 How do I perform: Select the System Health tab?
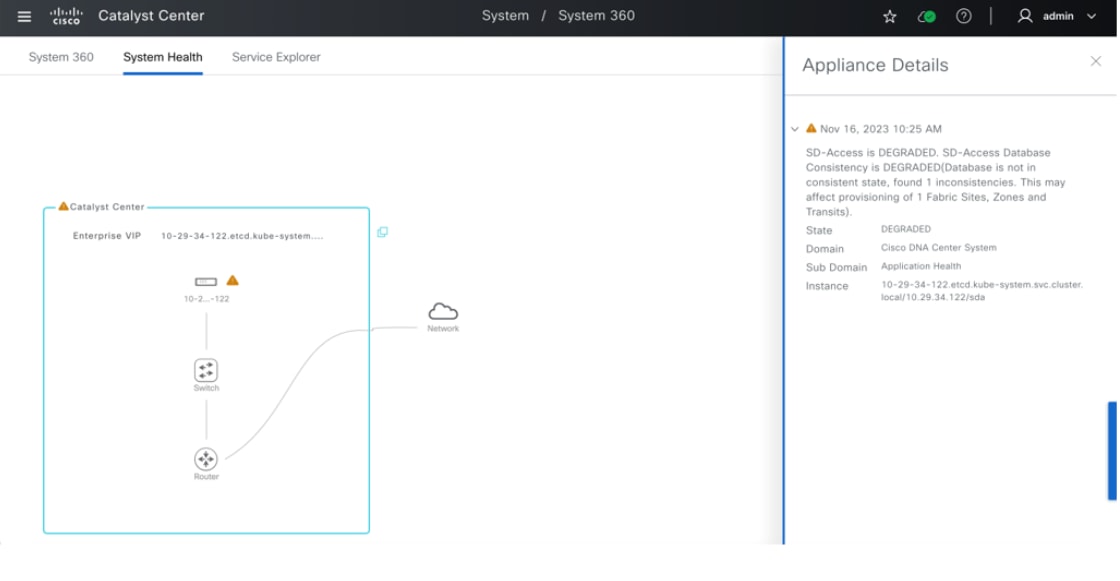[163, 57]
